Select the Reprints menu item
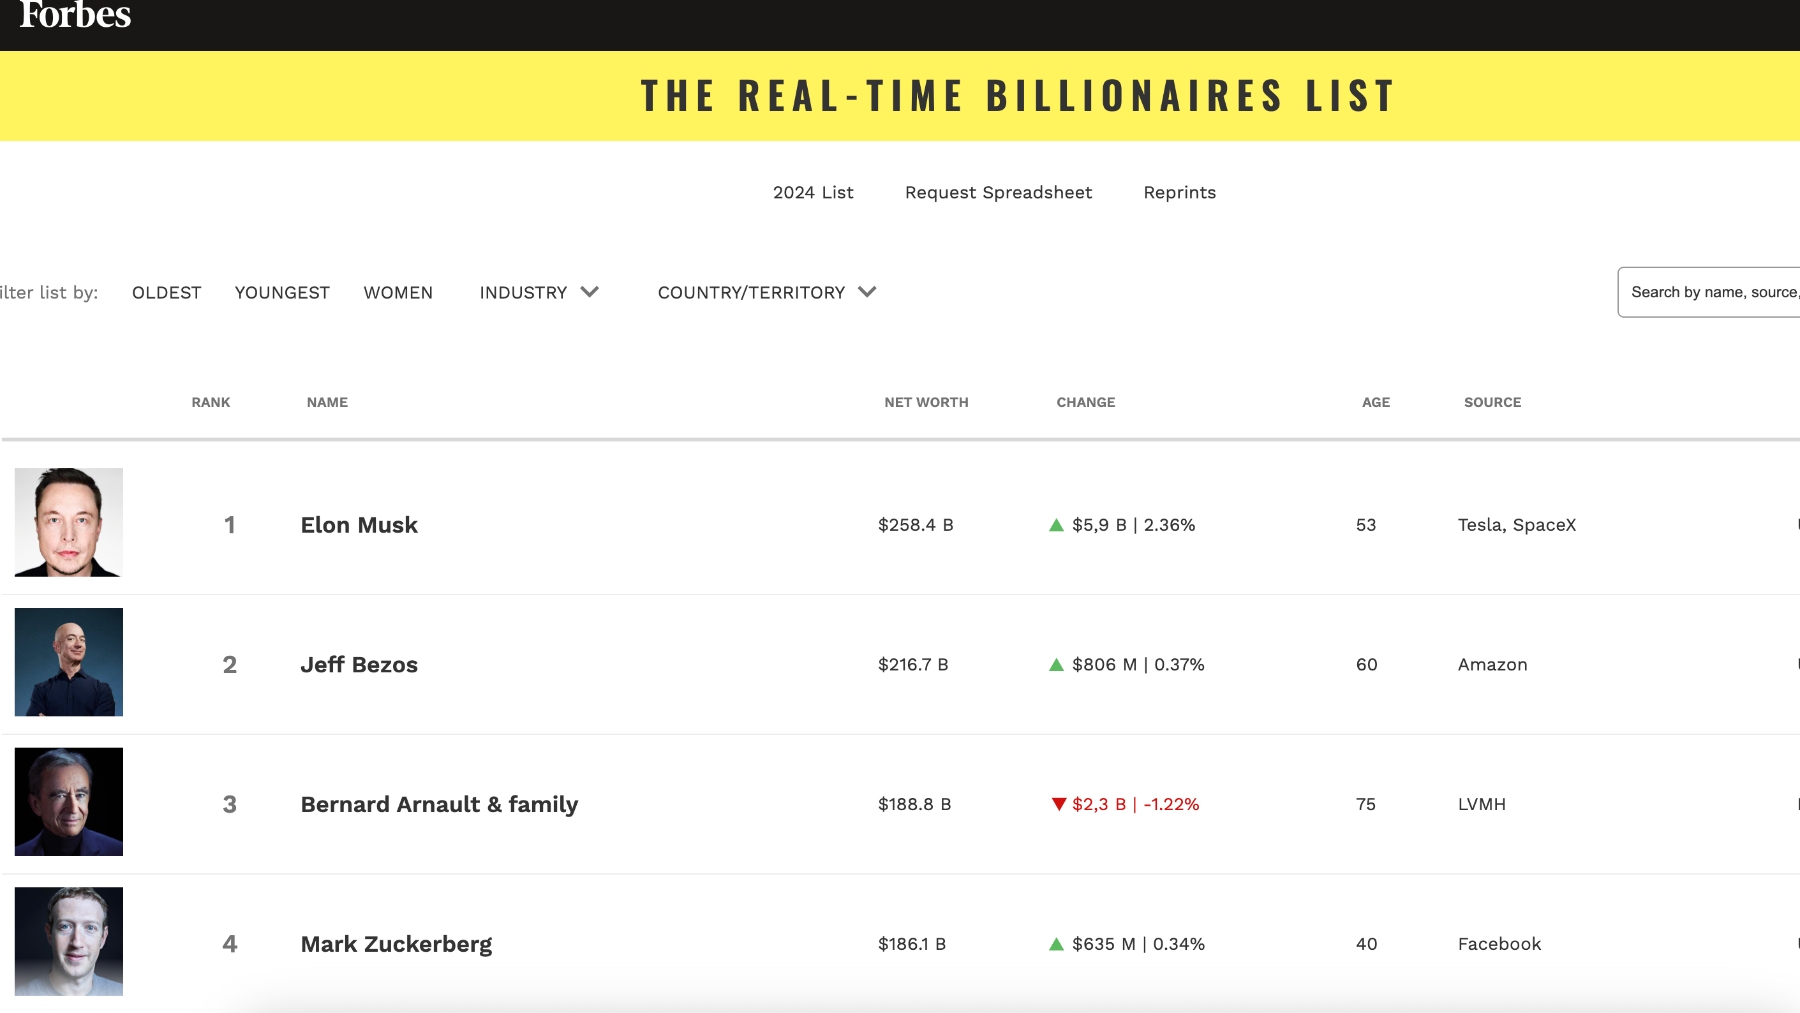This screenshot has height=1013, width=1800. pos(1180,191)
